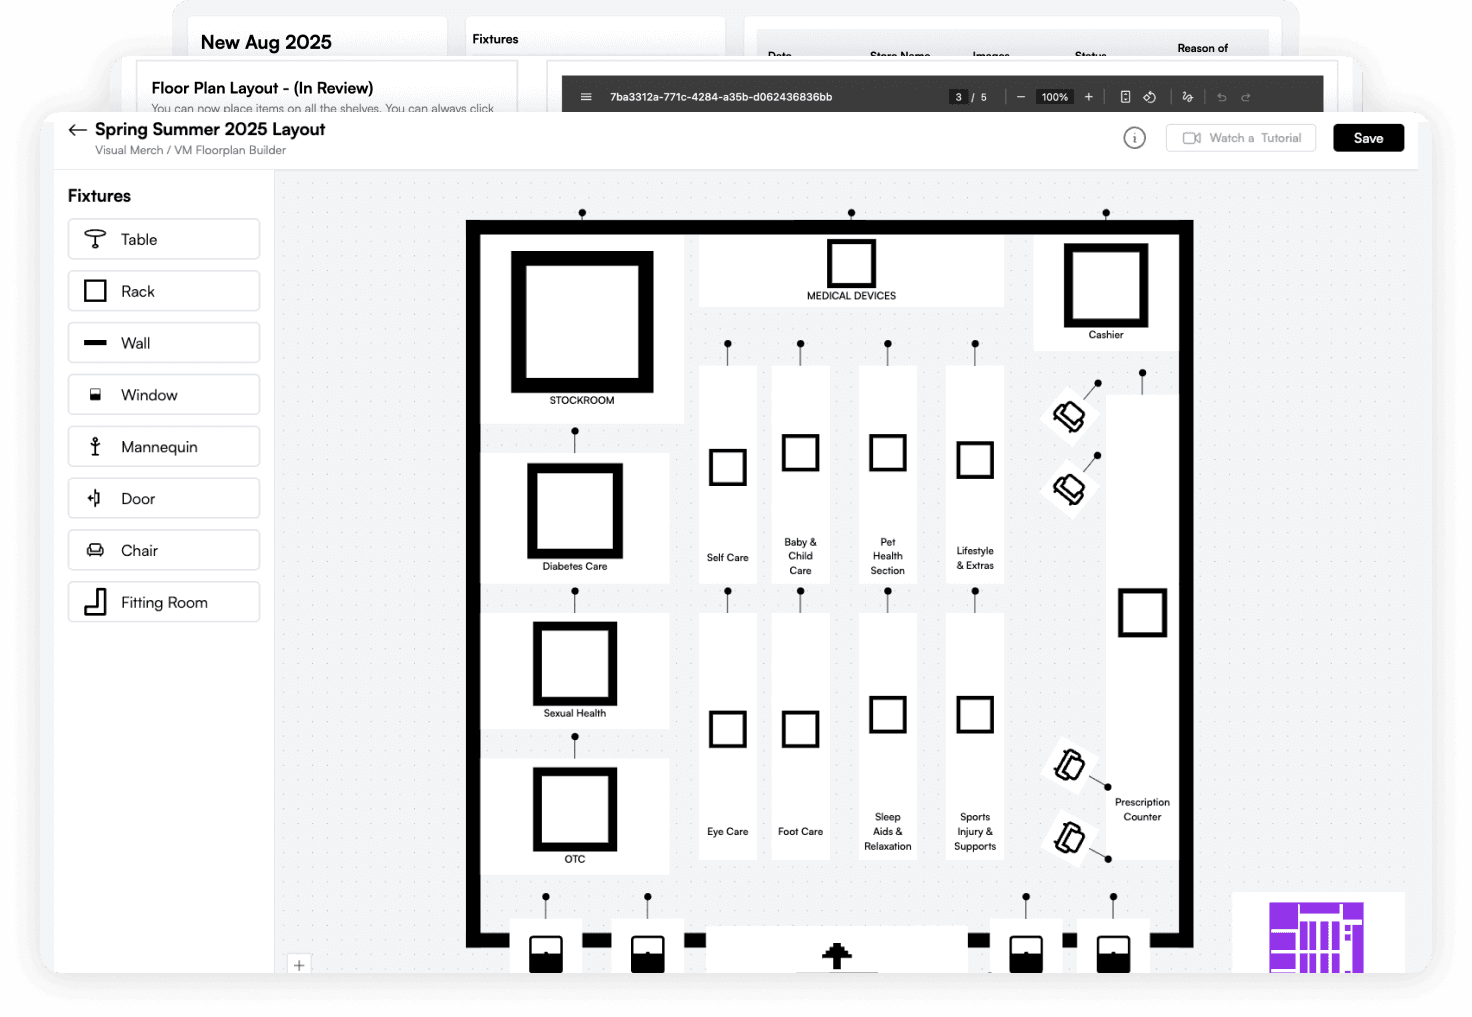
Task: Click the purple minimap thumbnail
Action: tap(1316, 937)
